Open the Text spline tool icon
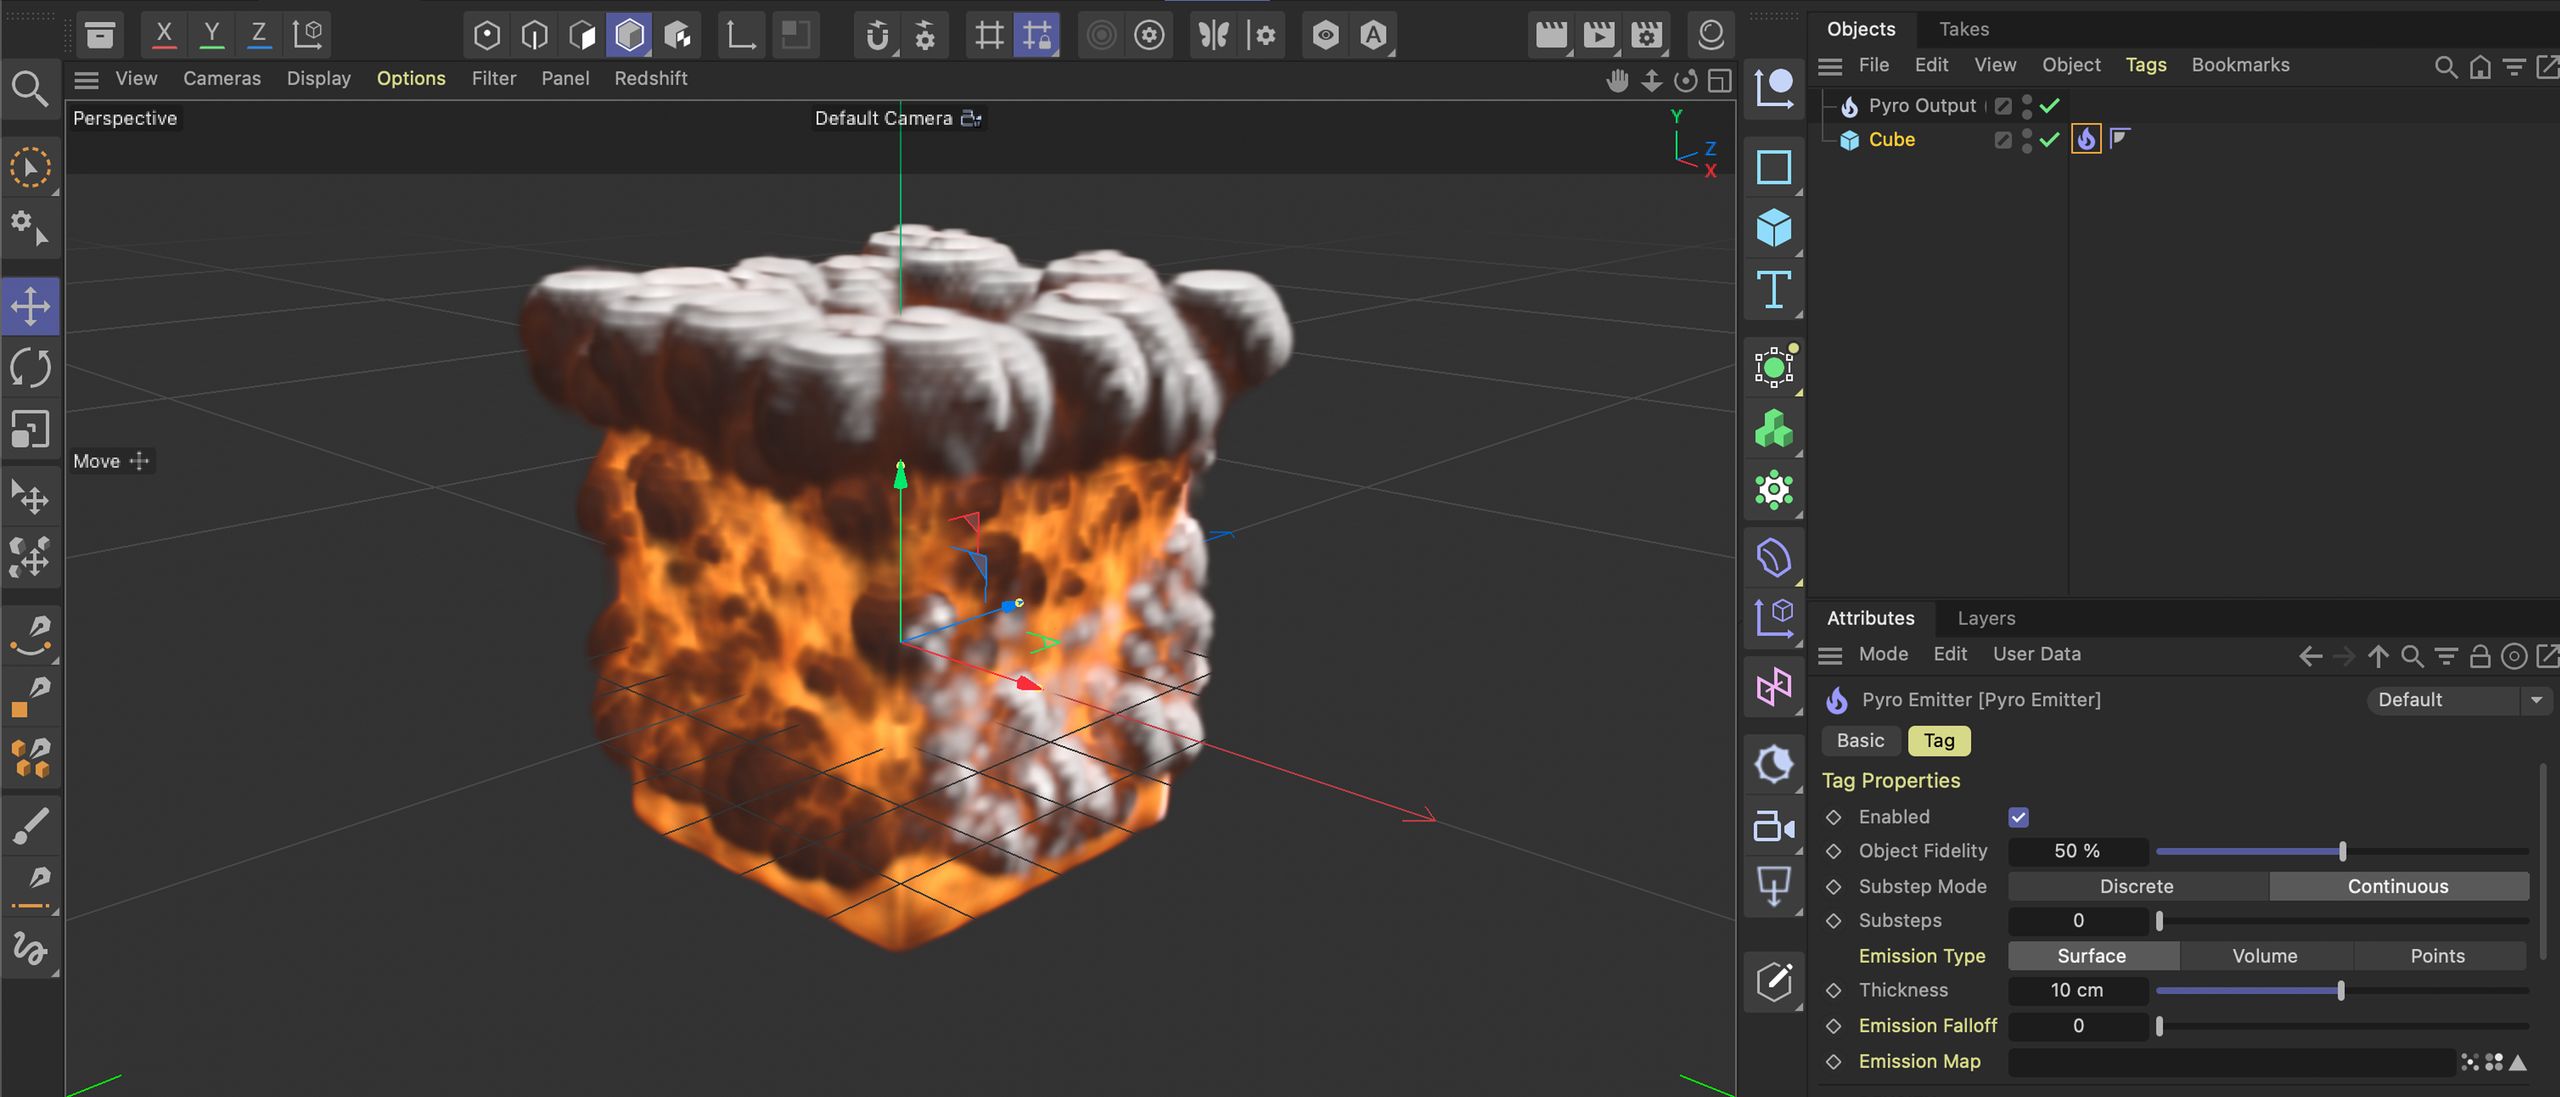This screenshot has width=2560, height=1097. click(1773, 290)
